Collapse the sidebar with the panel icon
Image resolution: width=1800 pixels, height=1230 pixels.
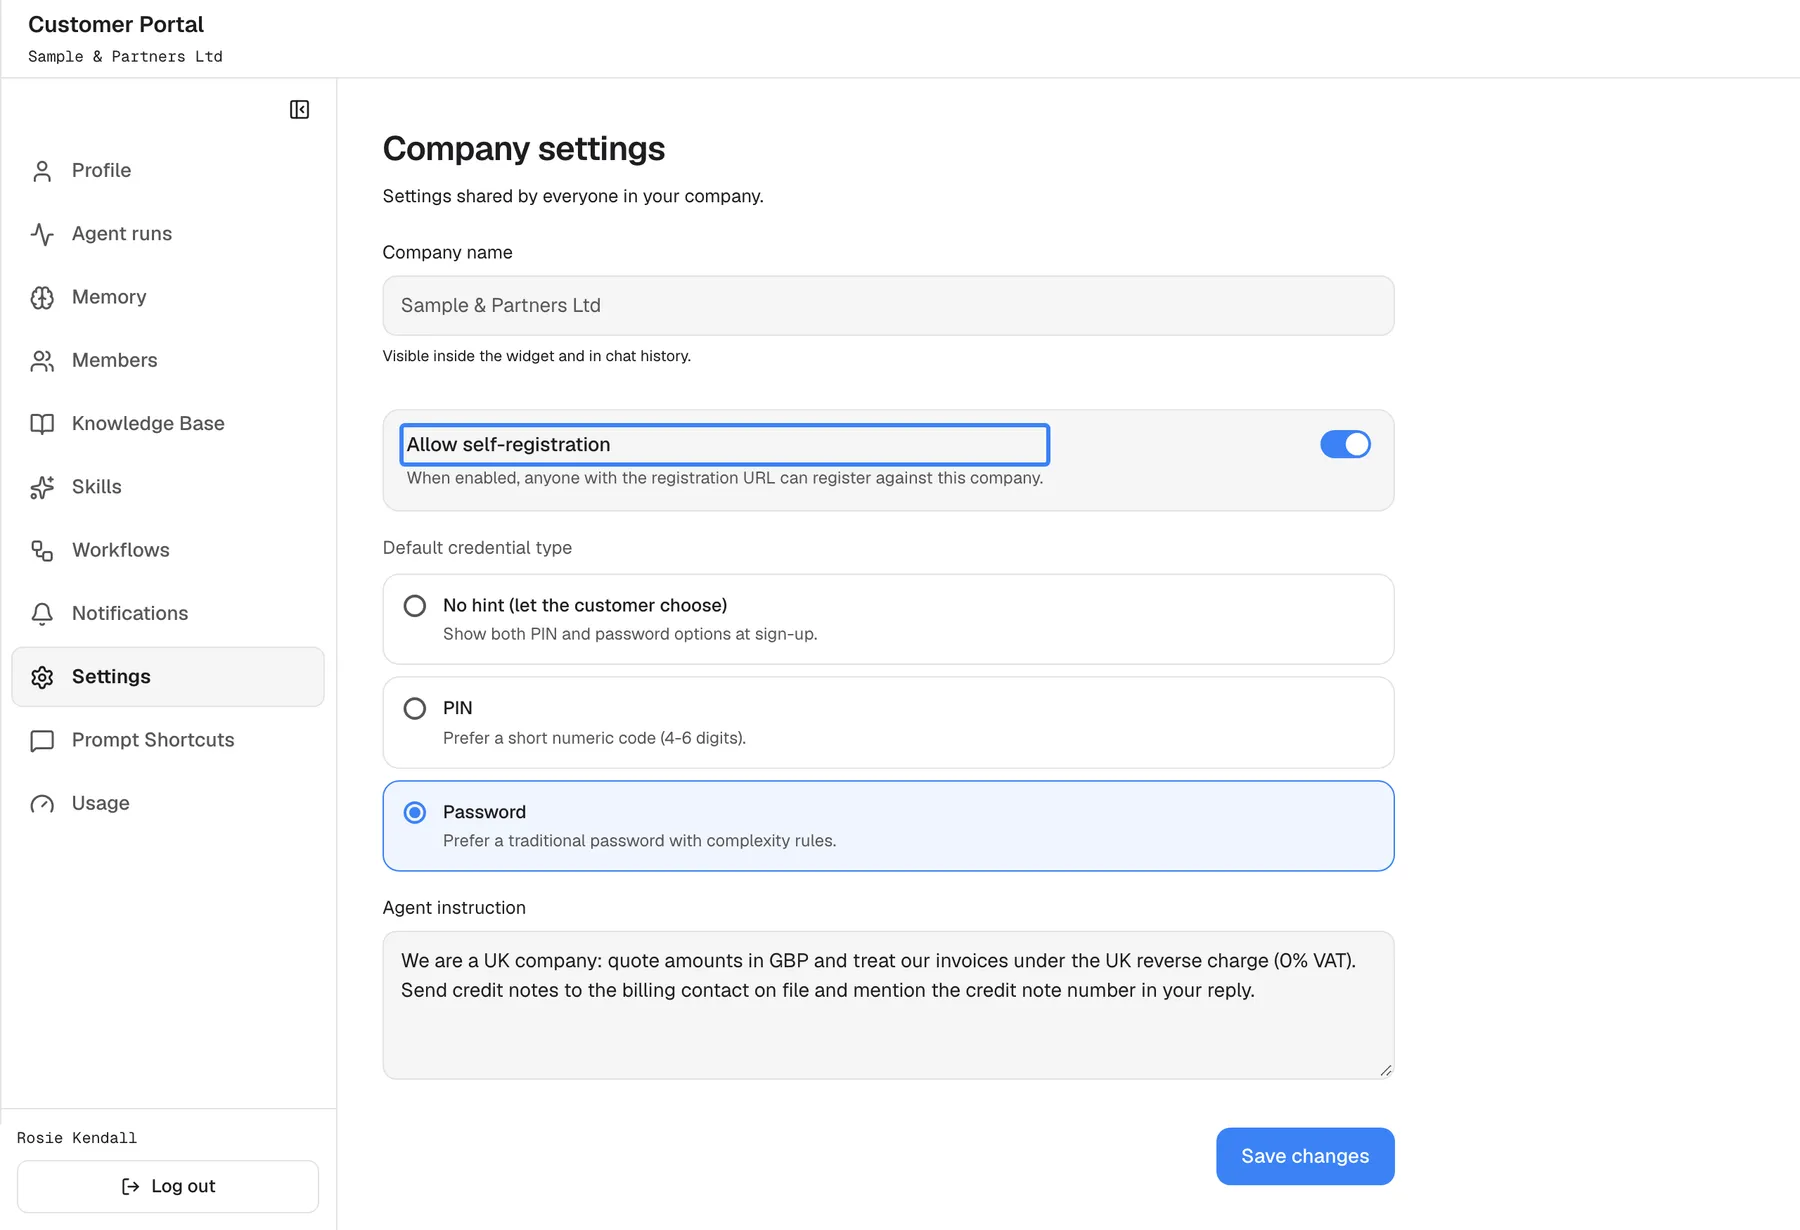[x=299, y=109]
